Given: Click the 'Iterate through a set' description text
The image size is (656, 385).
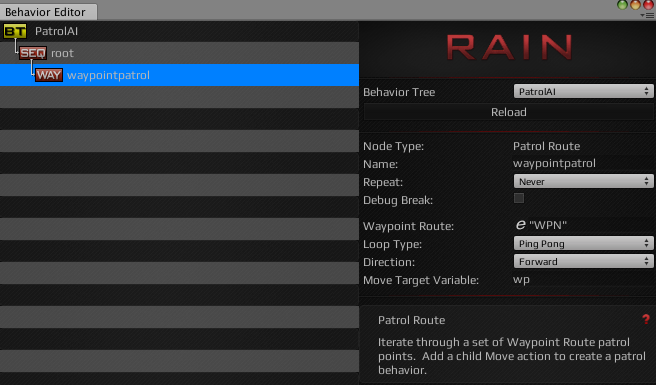Looking at the screenshot, I should 512,356.
